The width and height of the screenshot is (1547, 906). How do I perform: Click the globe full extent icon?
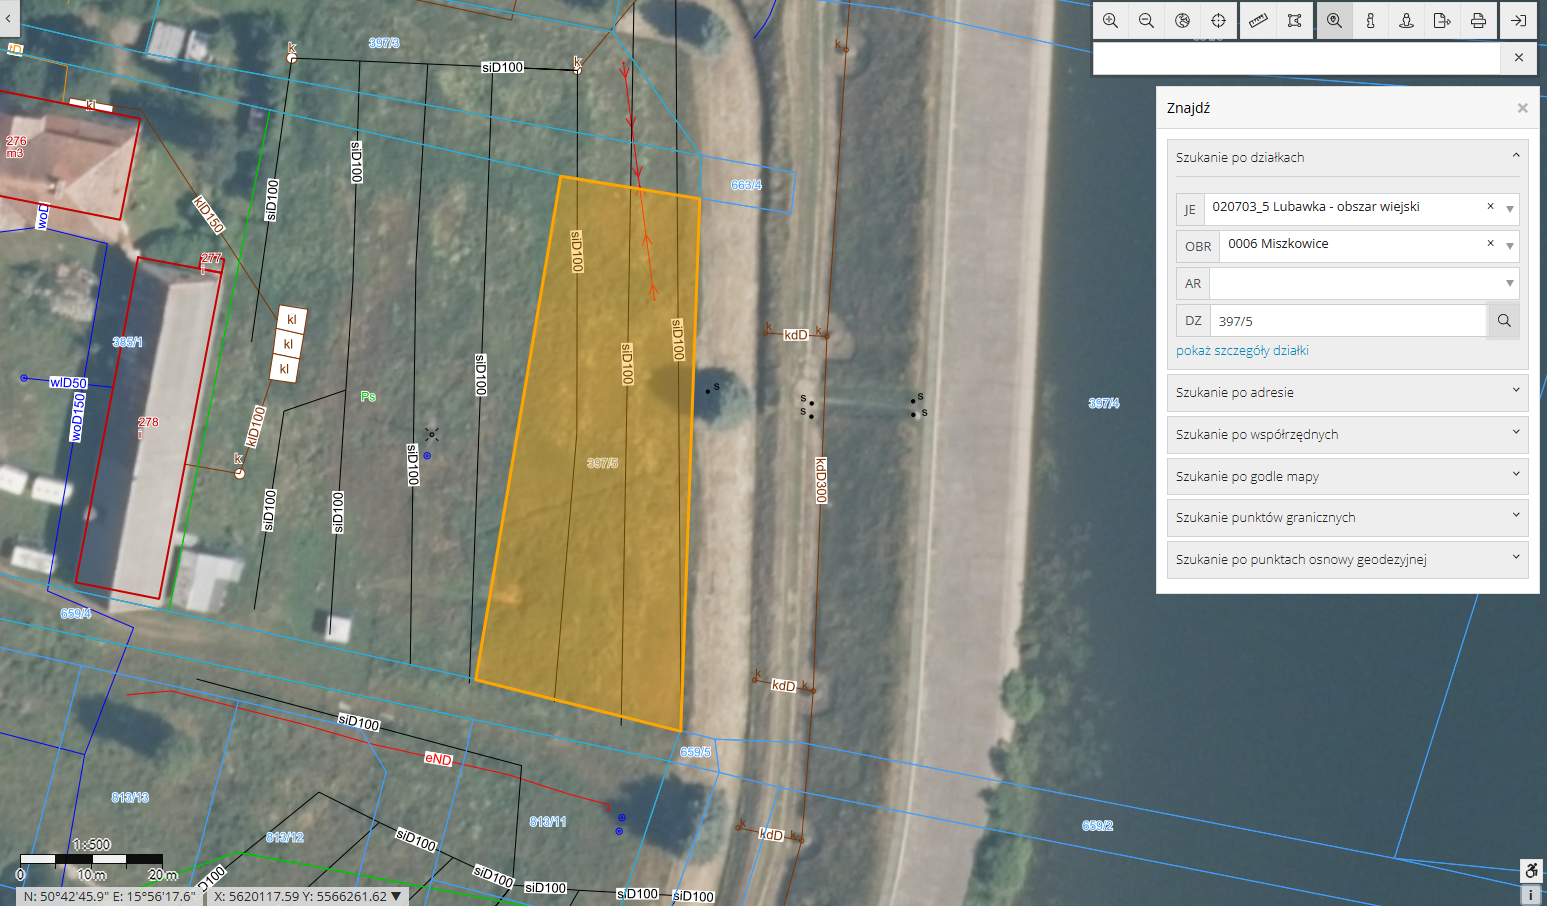[1182, 20]
